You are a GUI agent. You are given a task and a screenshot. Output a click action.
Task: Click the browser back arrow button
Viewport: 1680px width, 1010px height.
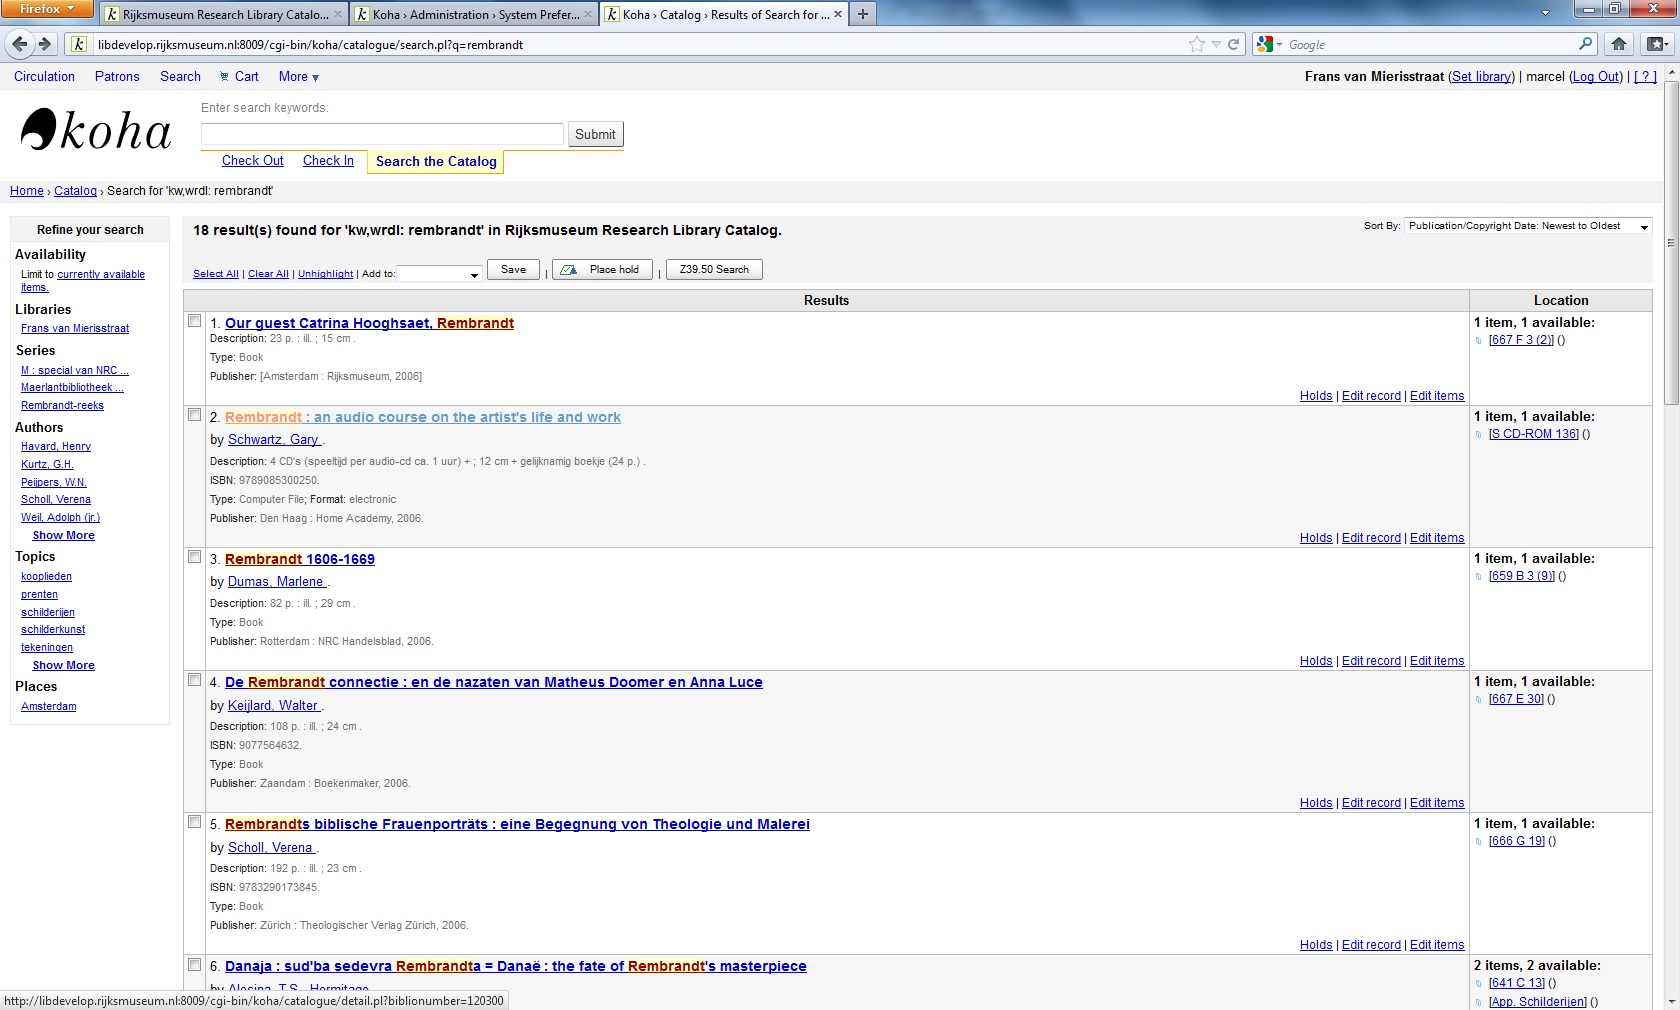pos(19,44)
